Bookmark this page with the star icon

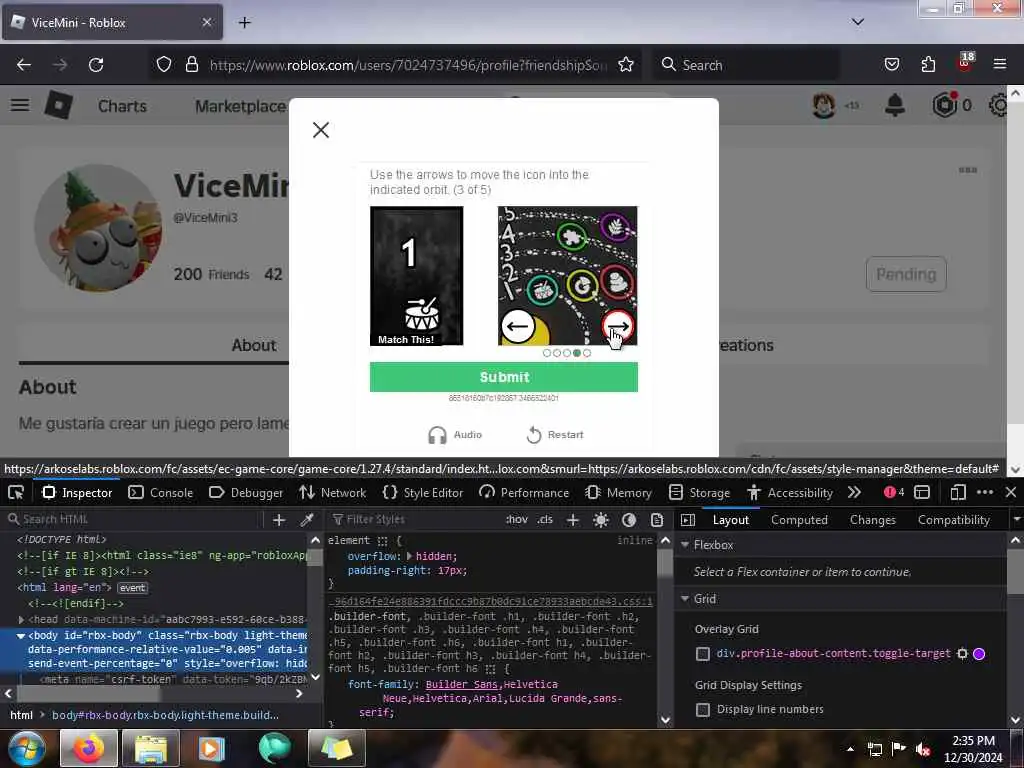(626, 65)
